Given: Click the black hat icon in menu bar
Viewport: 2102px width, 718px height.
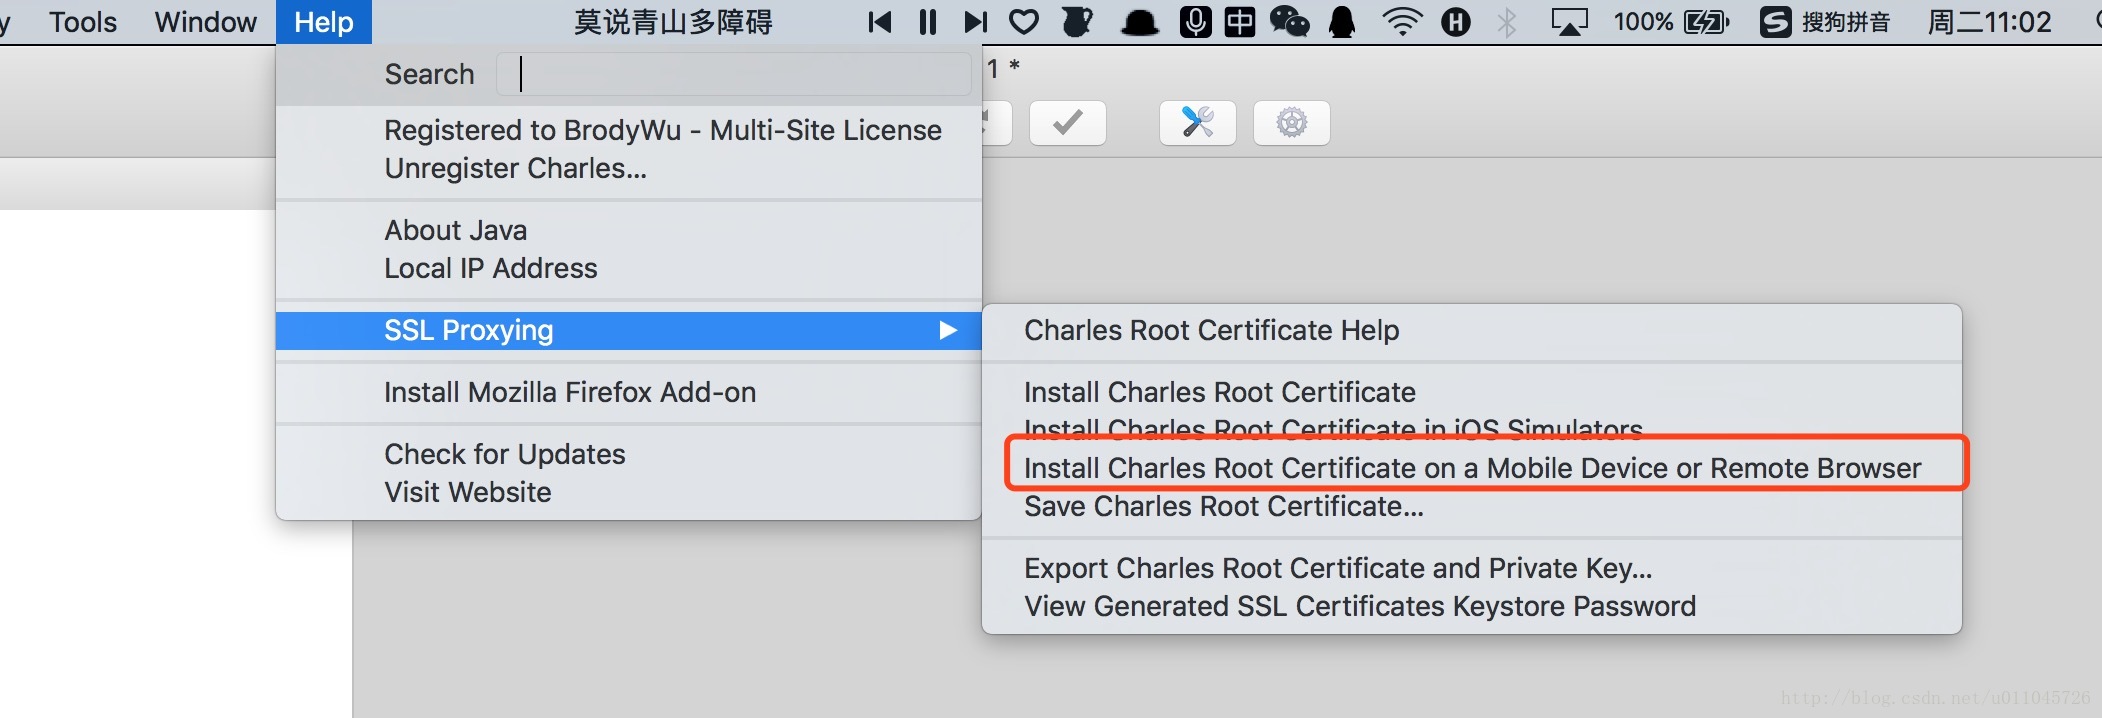Looking at the screenshot, I should click(x=1139, y=23).
